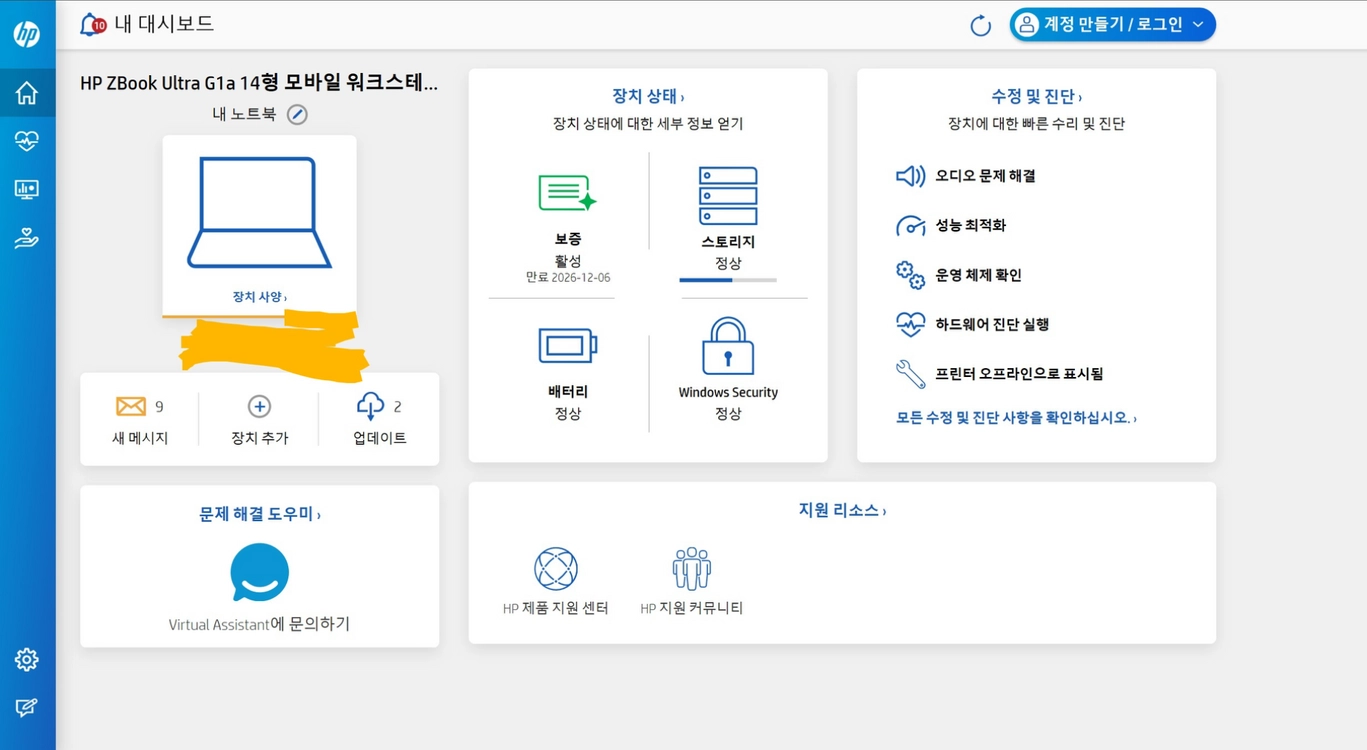Select 하드웨어 진단 실행 text
1367x750 pixels.
[992, 324]
